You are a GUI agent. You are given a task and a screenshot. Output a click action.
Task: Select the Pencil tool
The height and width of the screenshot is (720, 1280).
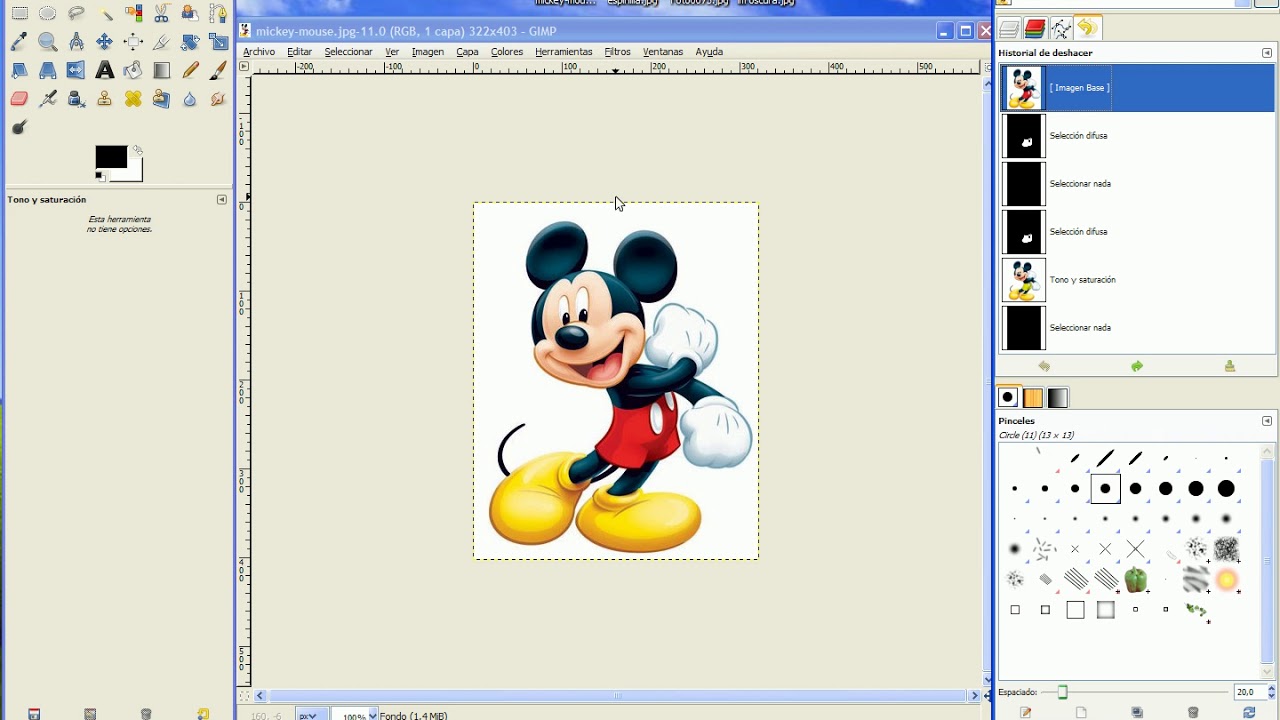pos(190,70)
